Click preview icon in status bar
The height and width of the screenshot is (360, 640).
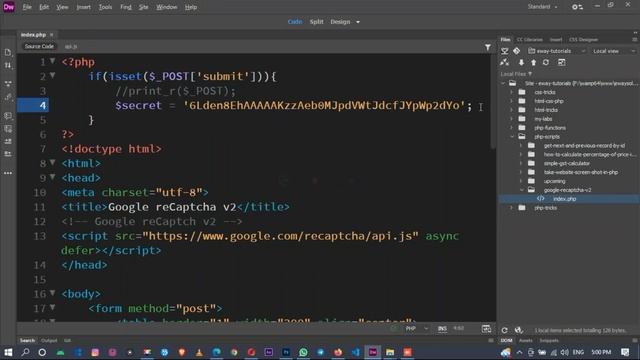tap(486, 329)
